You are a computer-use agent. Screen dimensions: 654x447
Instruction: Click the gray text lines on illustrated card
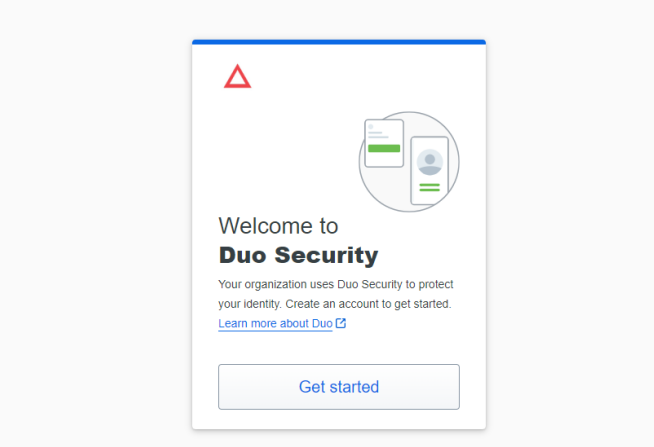pos(378,135)
